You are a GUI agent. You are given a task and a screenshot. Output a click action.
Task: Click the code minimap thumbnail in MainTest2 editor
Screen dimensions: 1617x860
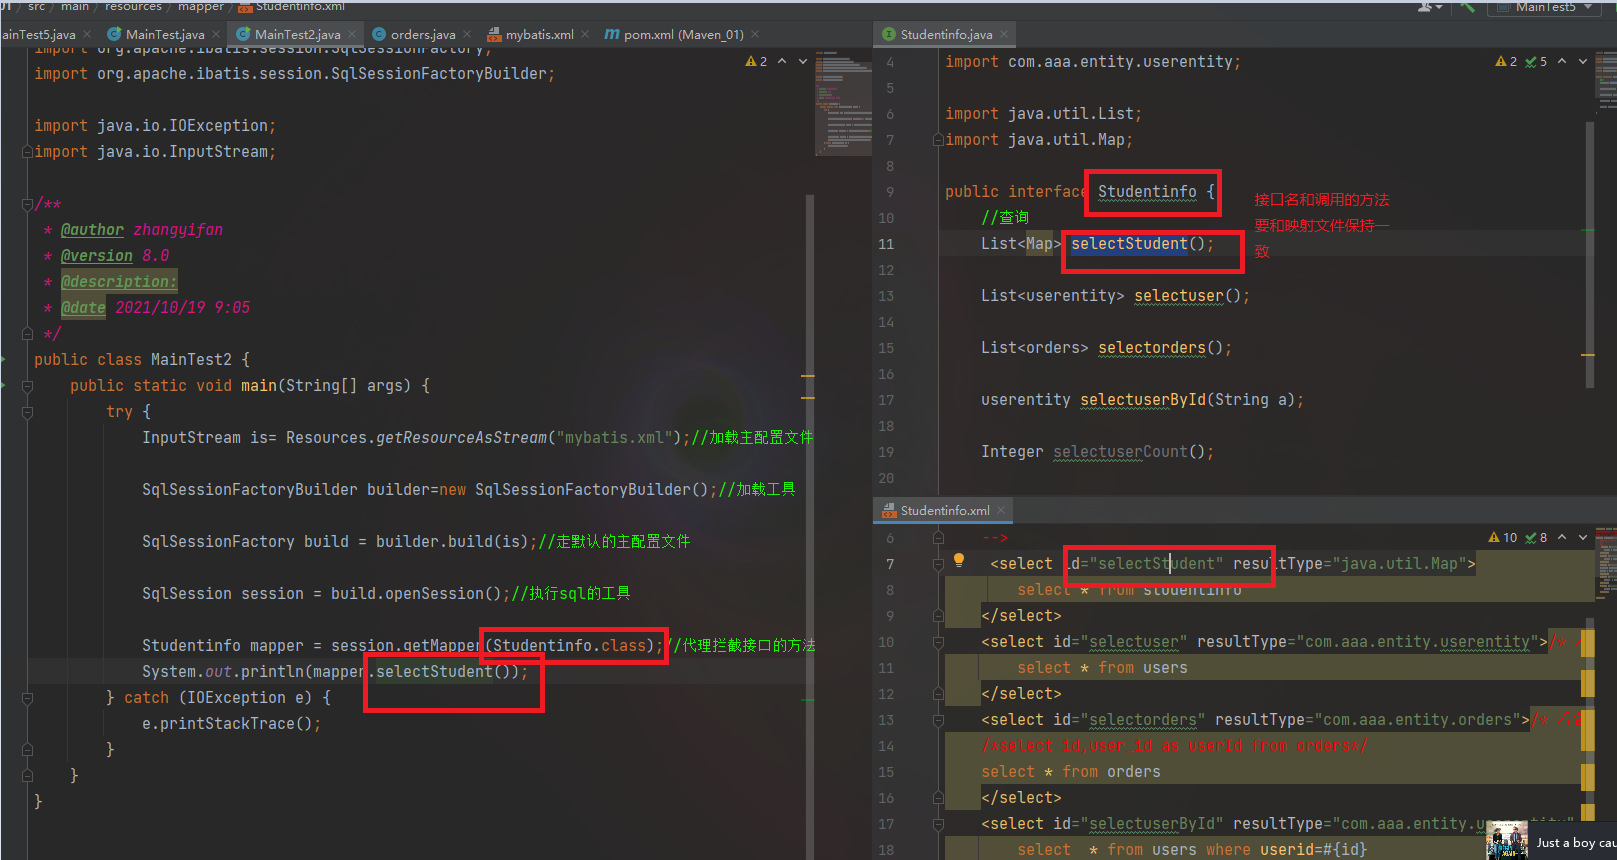pyautogui.click(x=843, y=105)
